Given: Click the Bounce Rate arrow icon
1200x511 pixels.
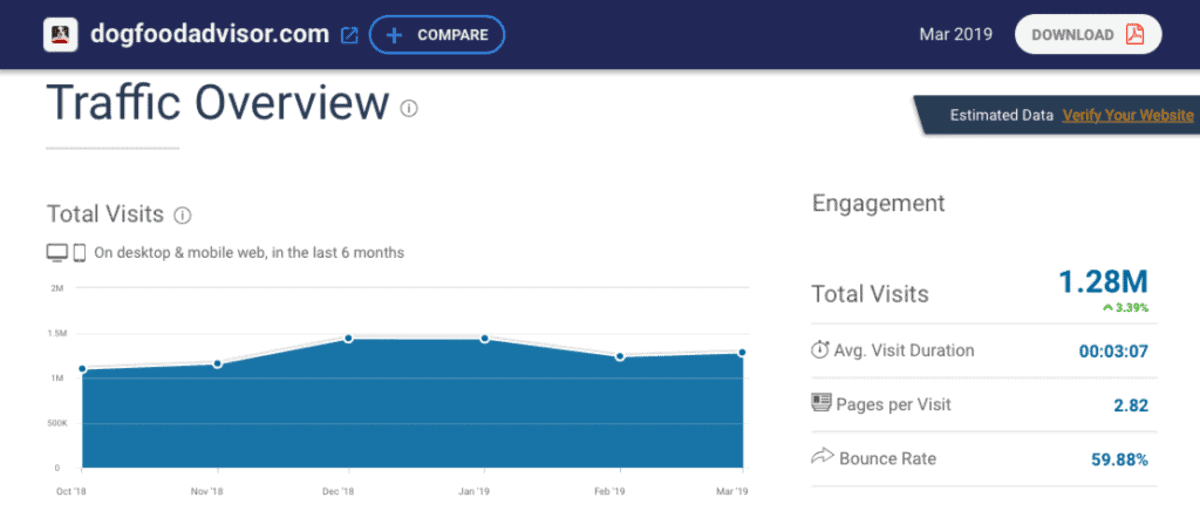Looking at the screenshot, I should click(821, 458).
